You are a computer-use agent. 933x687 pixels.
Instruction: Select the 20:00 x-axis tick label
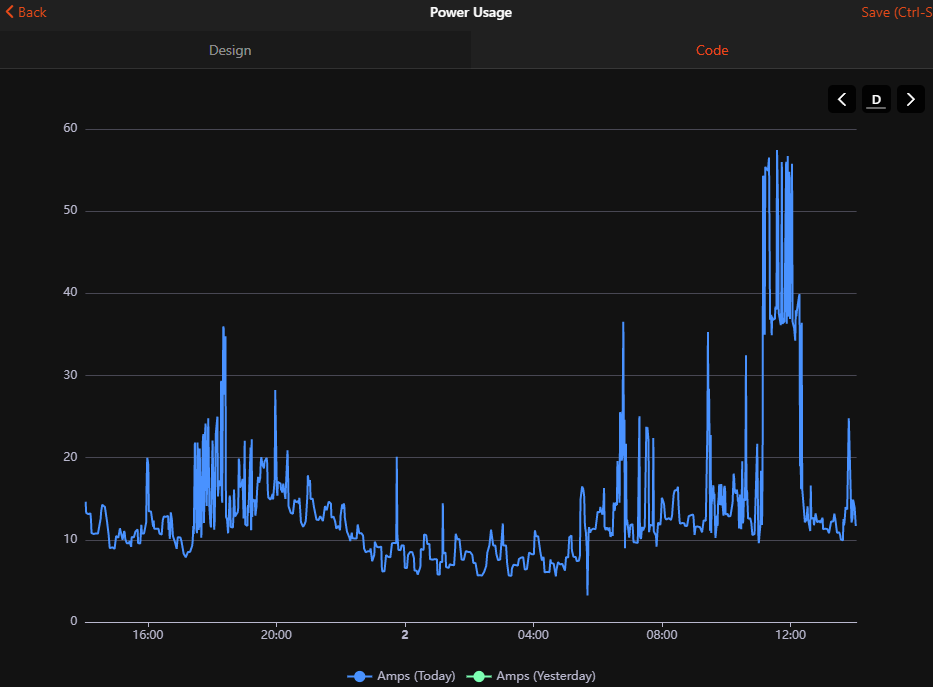pos(276,635)
